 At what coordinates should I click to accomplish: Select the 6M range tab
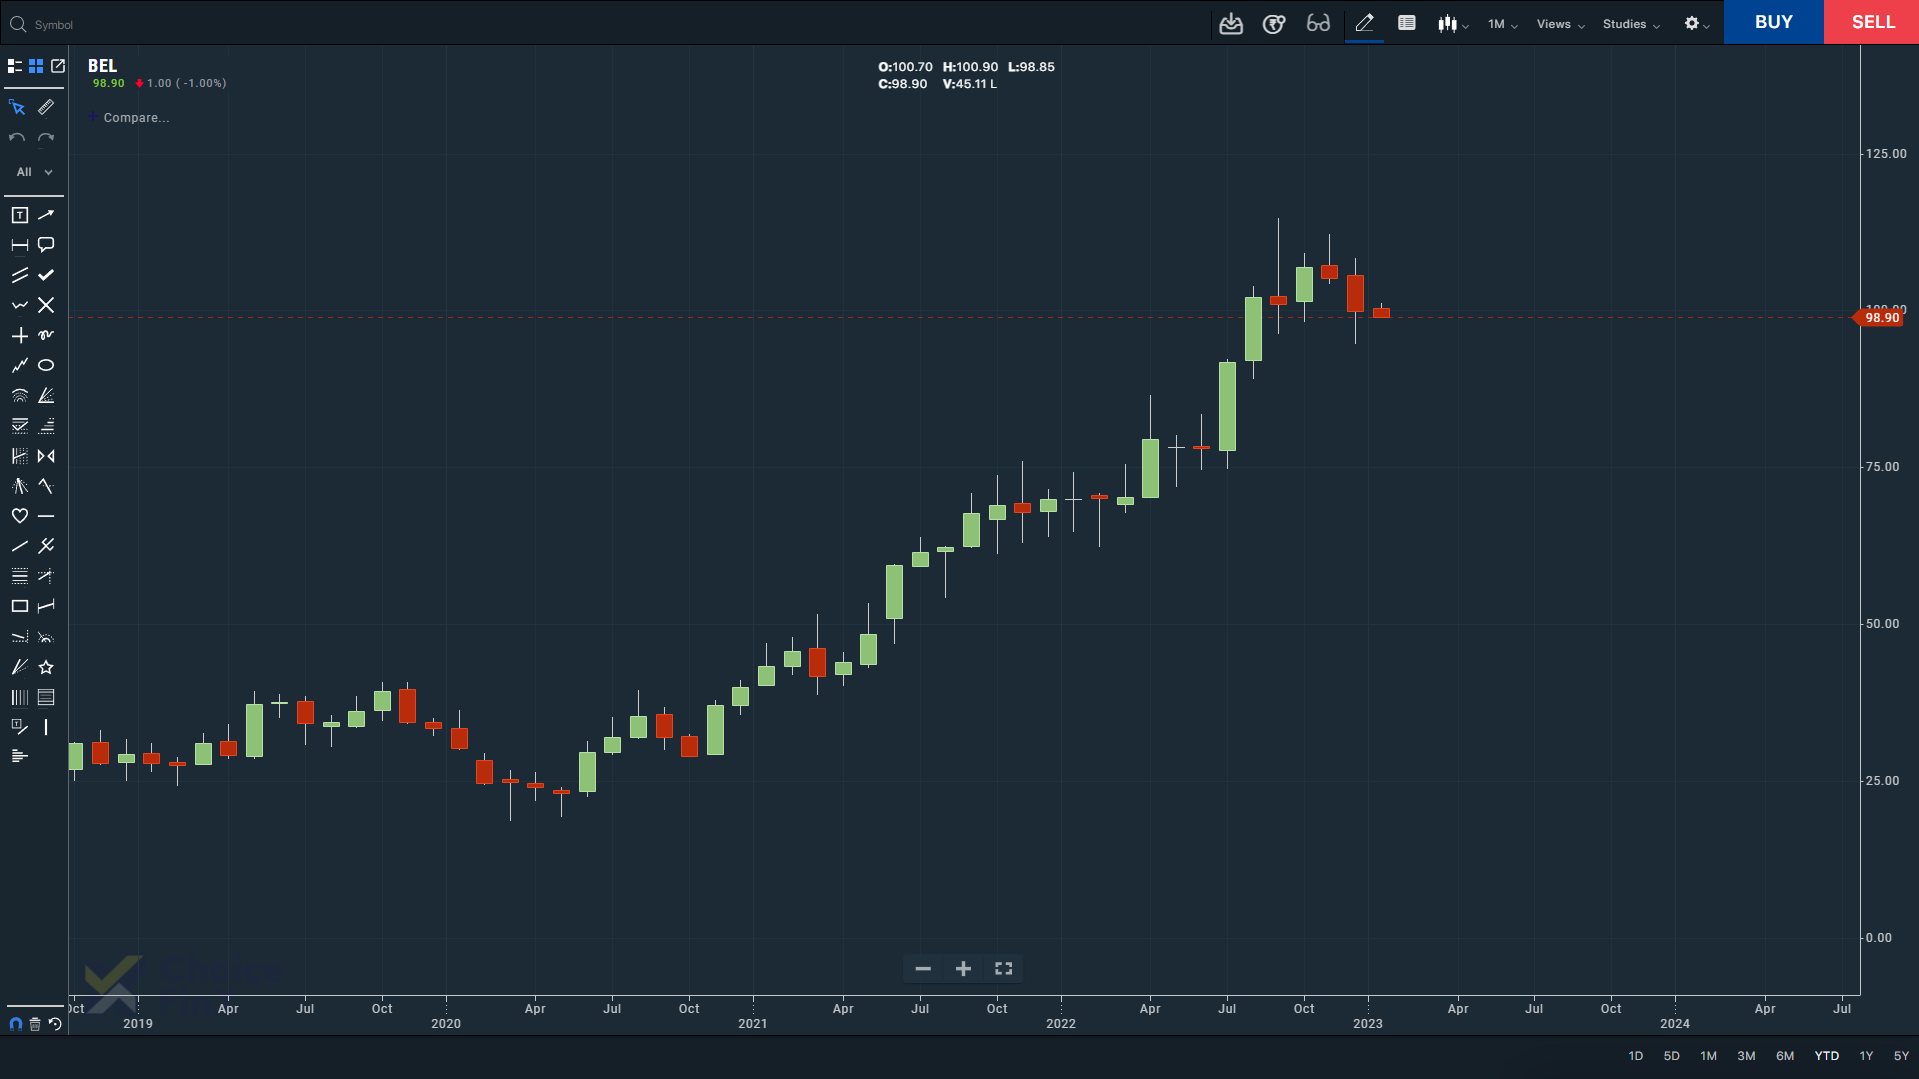pos(1785,1056)
